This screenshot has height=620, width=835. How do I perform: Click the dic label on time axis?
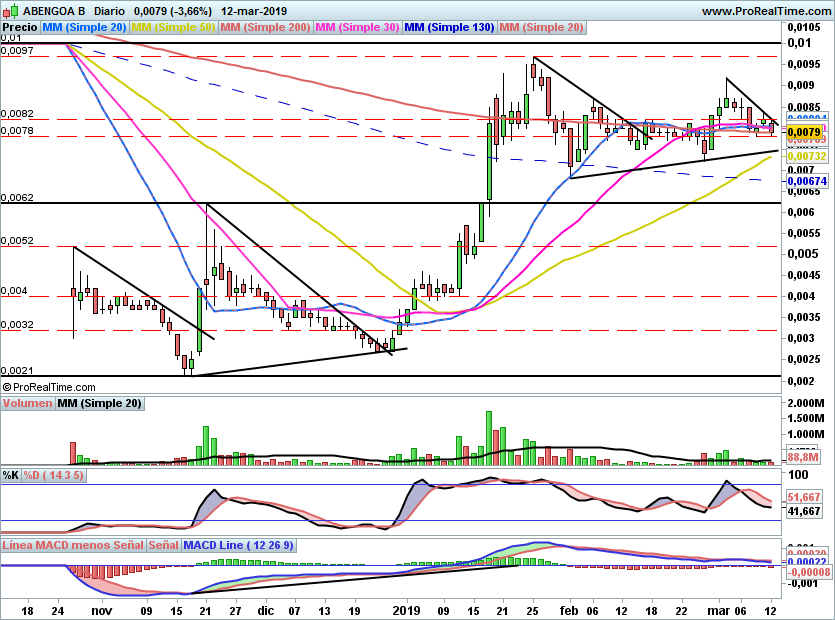[x=265, y=610]
